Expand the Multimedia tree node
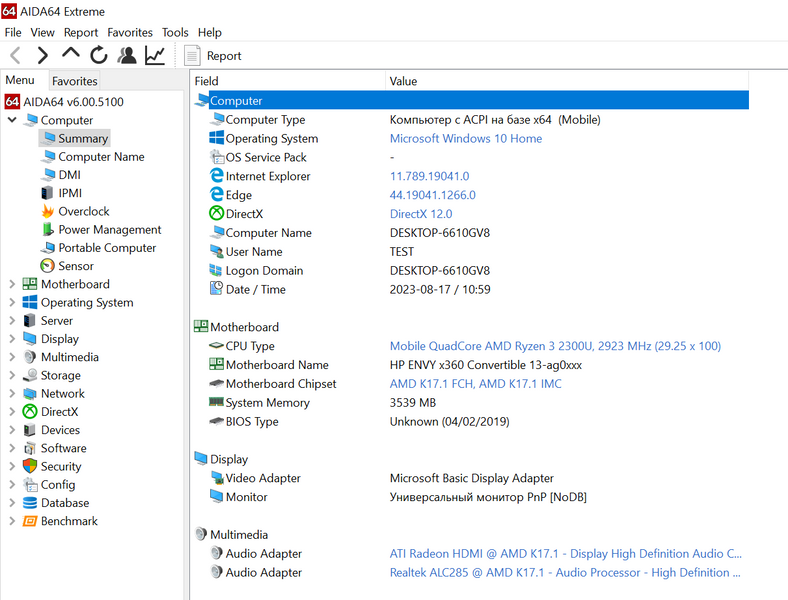This screenshot has width=788, height=600. click(x=12, y=357)
